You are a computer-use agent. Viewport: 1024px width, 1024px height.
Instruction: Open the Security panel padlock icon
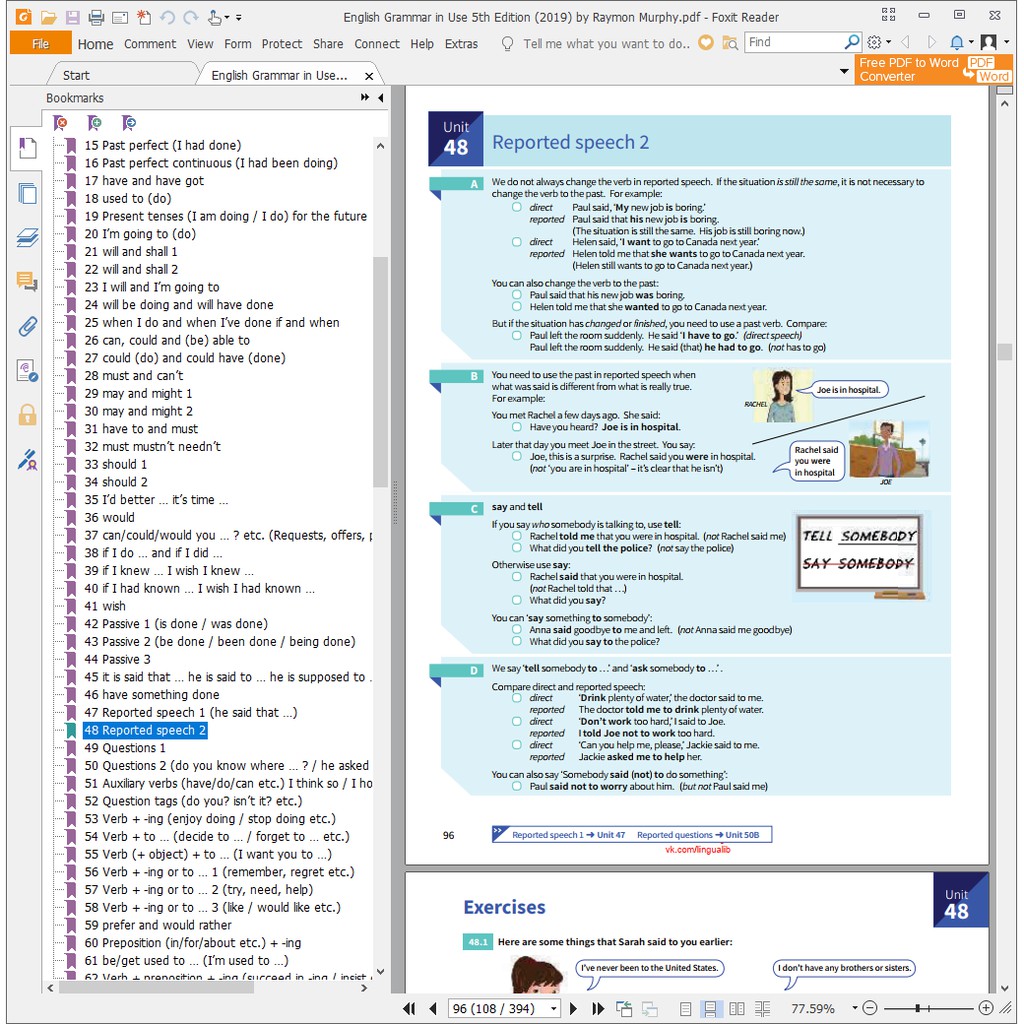point(27,414)
